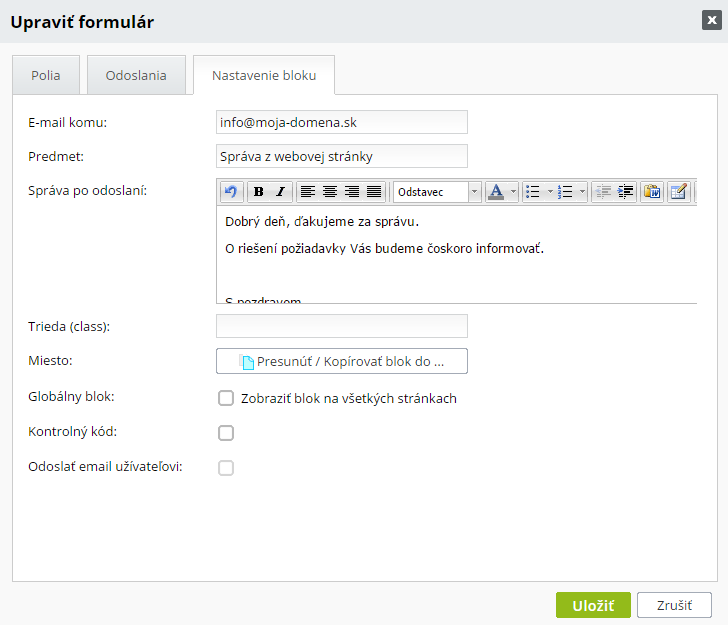Viewport: 728px width, 625px height.
Task: Toggle the 'Odoslať email užívateľovi' checkbox
Action: click(x=226, y=468)
